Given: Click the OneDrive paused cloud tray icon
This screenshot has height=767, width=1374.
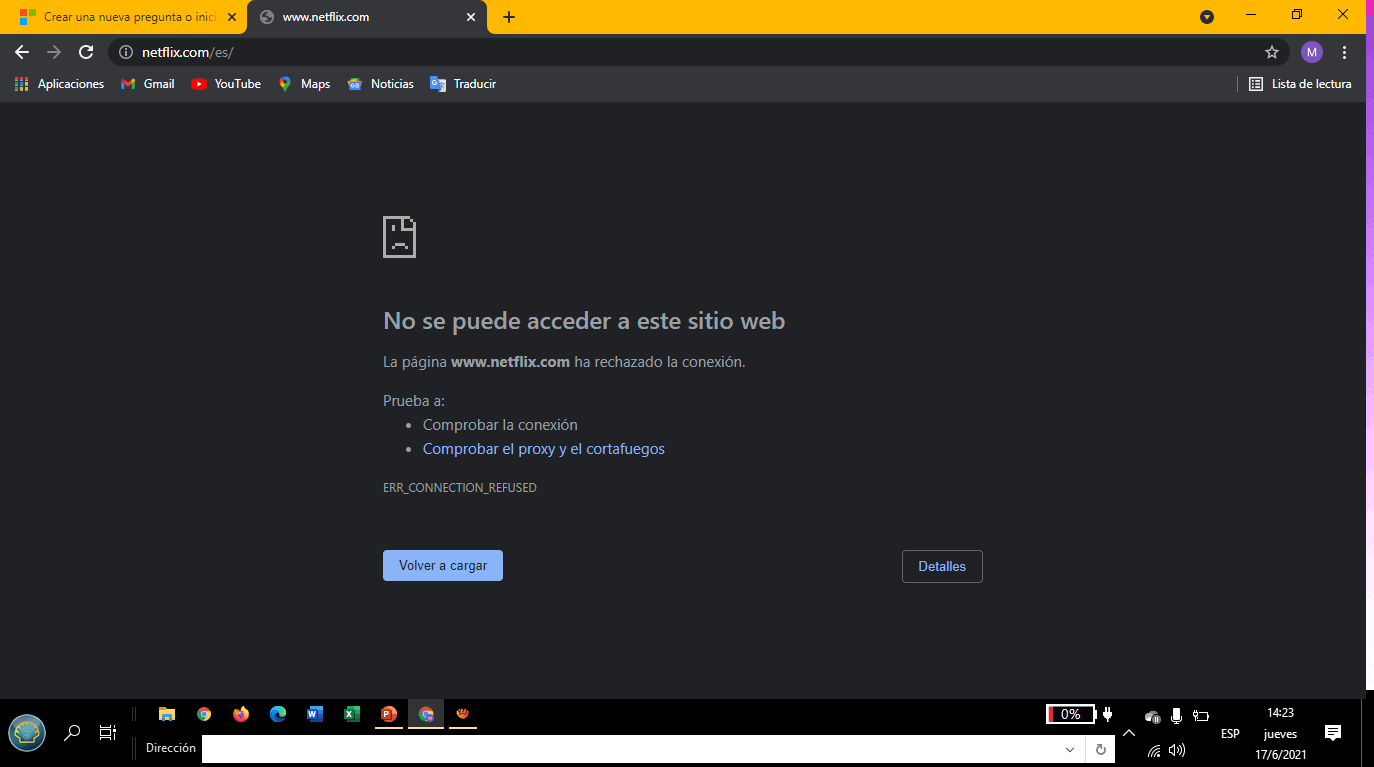Looking at the screenshot, I should click(x=1153, y=716).
